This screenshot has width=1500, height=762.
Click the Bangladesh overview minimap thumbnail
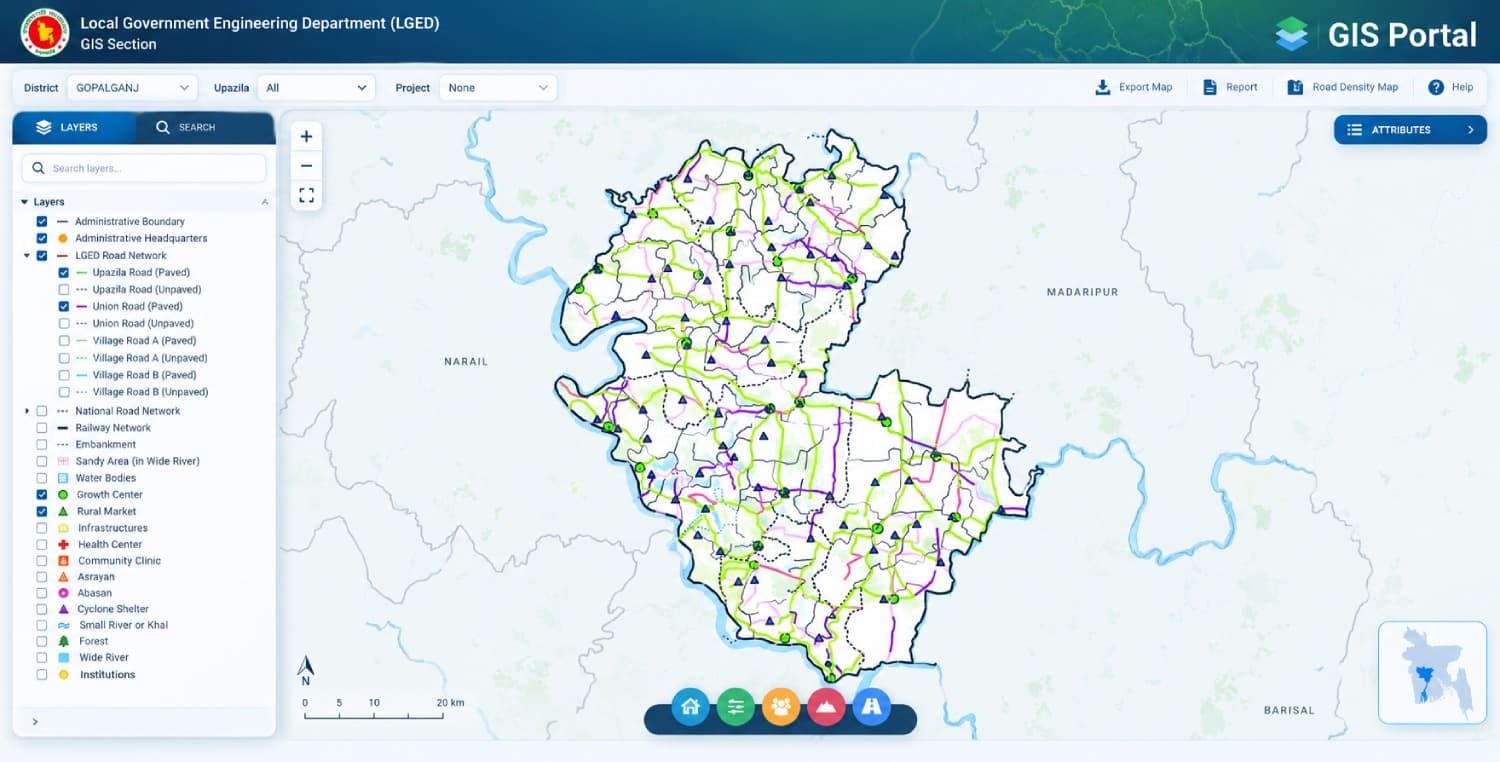click(x=1432, y=672)
